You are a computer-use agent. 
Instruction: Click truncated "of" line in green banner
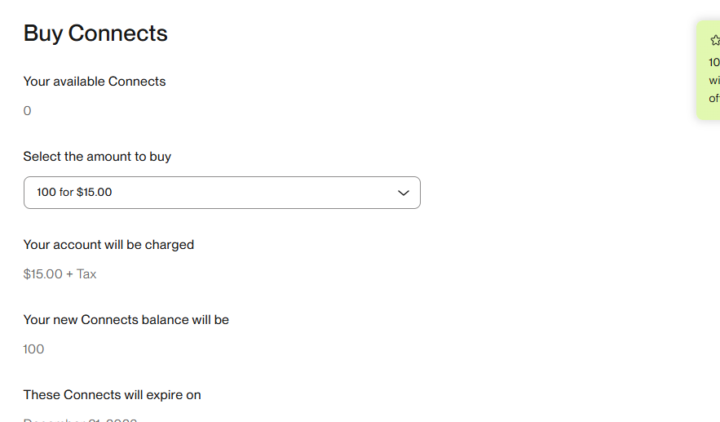[x=714, y=98]
